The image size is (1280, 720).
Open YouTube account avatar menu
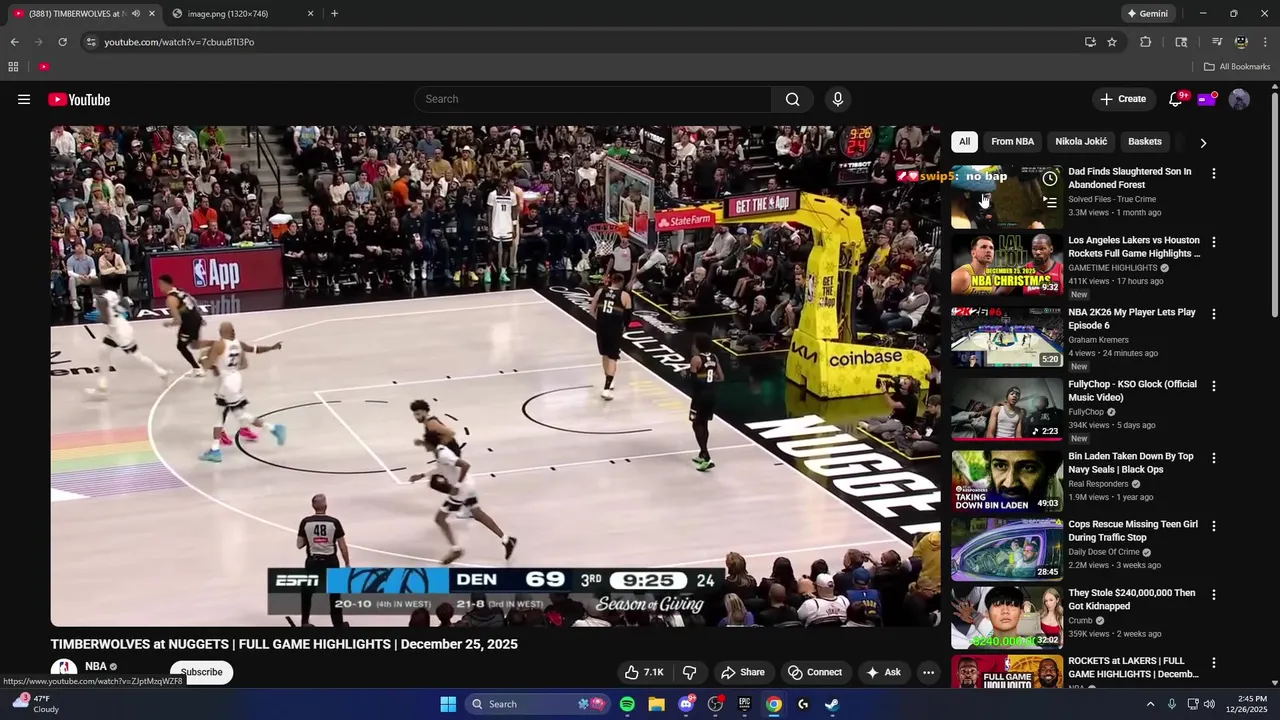pos(1239,99)
